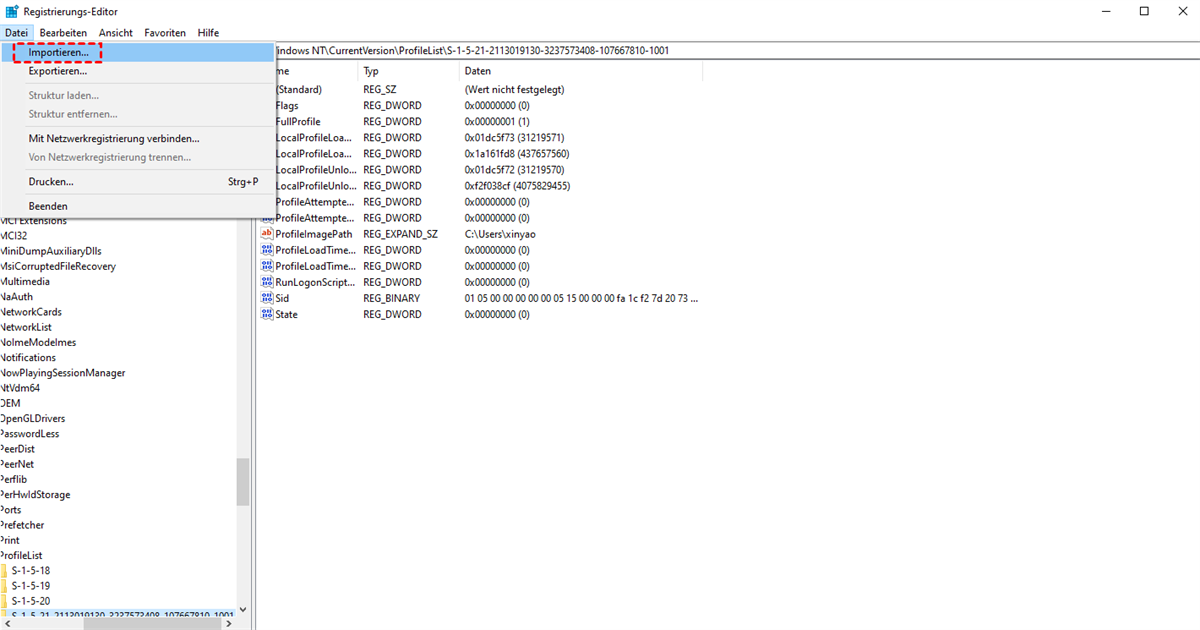The height and width of the screenshot is (630, 1200).
Task: Open the Bearbeiten menu
Action: pyautogui.click(x=63, y=33)
